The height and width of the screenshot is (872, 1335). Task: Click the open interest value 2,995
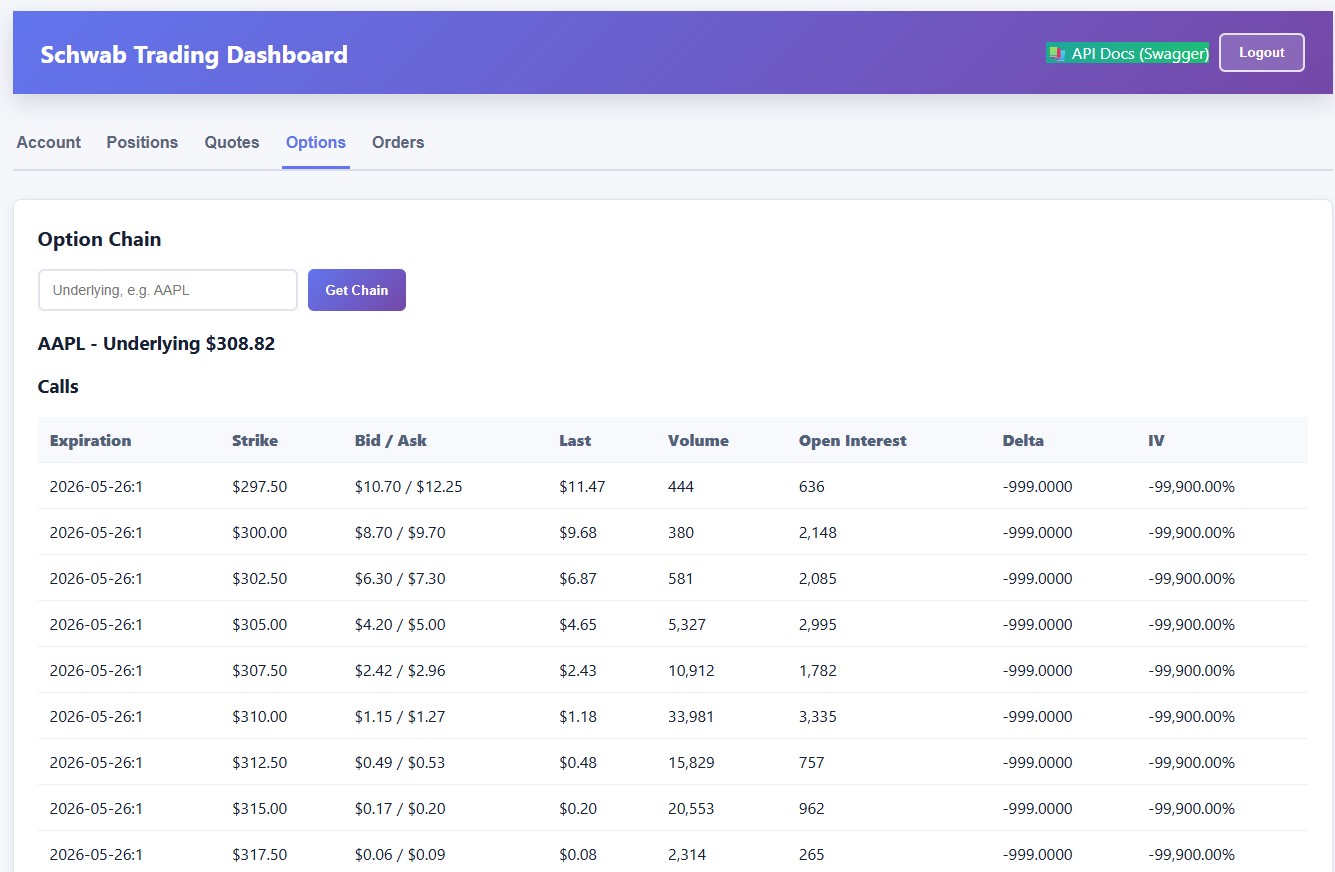click(x=818, y=625)
